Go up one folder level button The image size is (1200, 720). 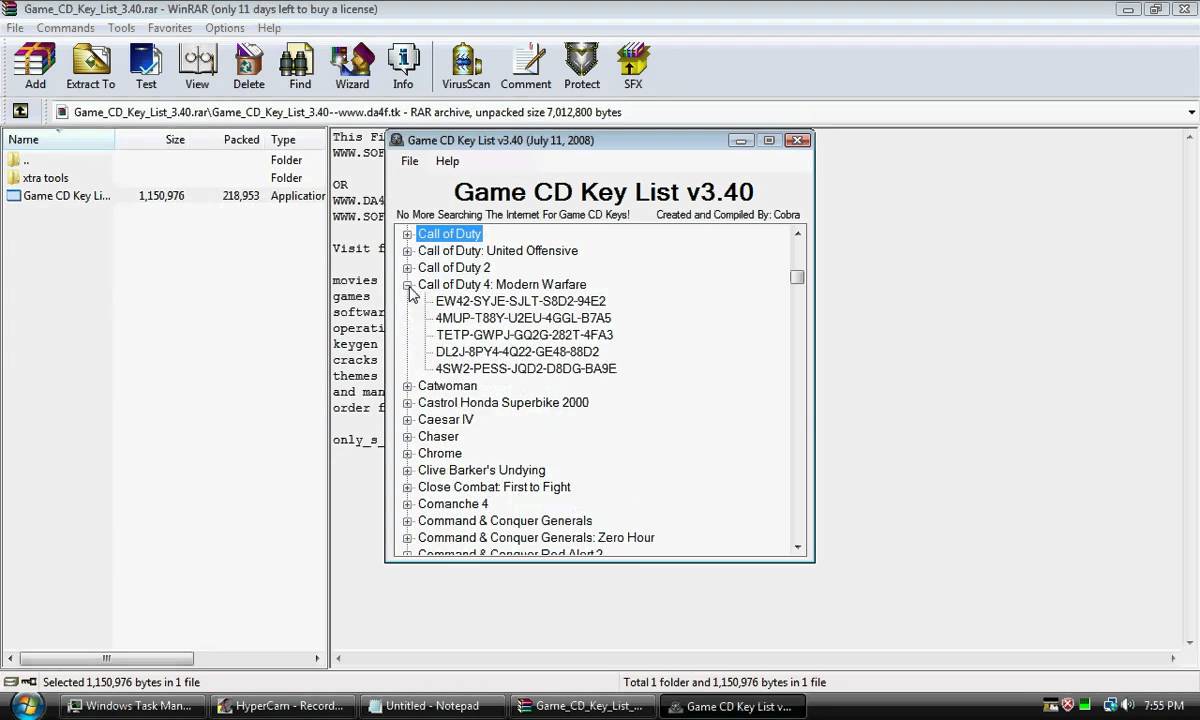(x=20, y=112)
